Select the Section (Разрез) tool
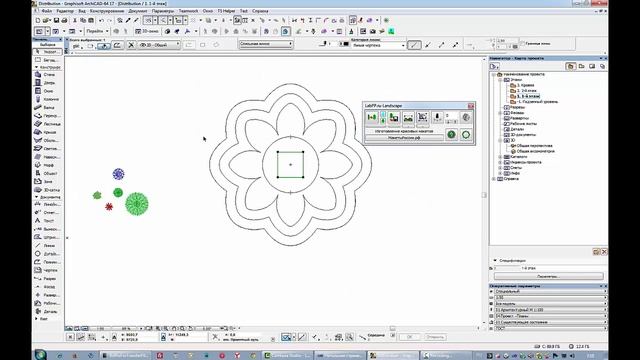Screen dimensions: 640x360 (47, 278)
